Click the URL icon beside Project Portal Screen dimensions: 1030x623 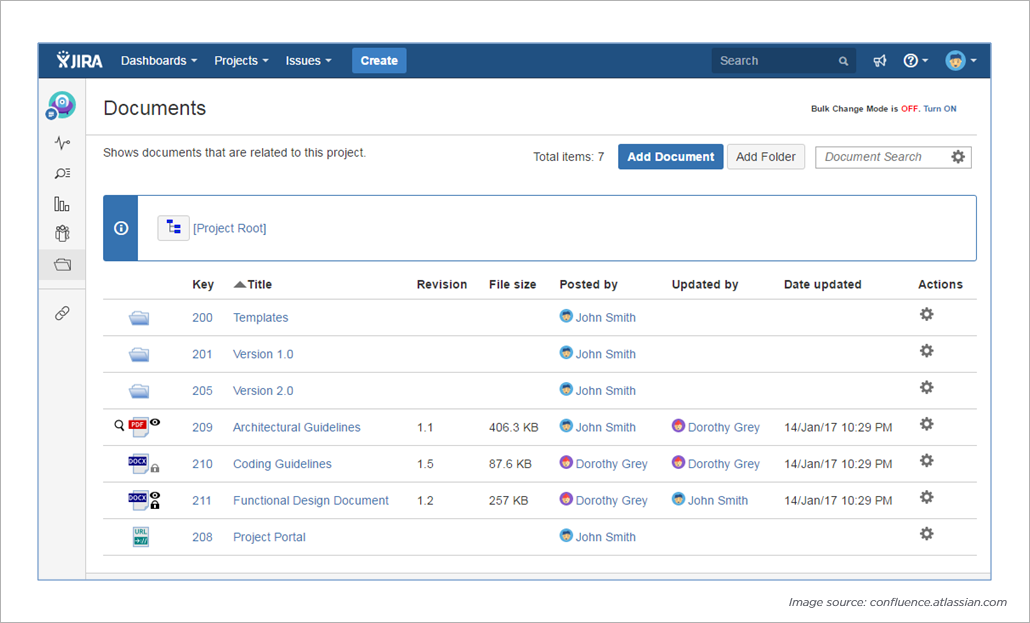tap(140, 536)
